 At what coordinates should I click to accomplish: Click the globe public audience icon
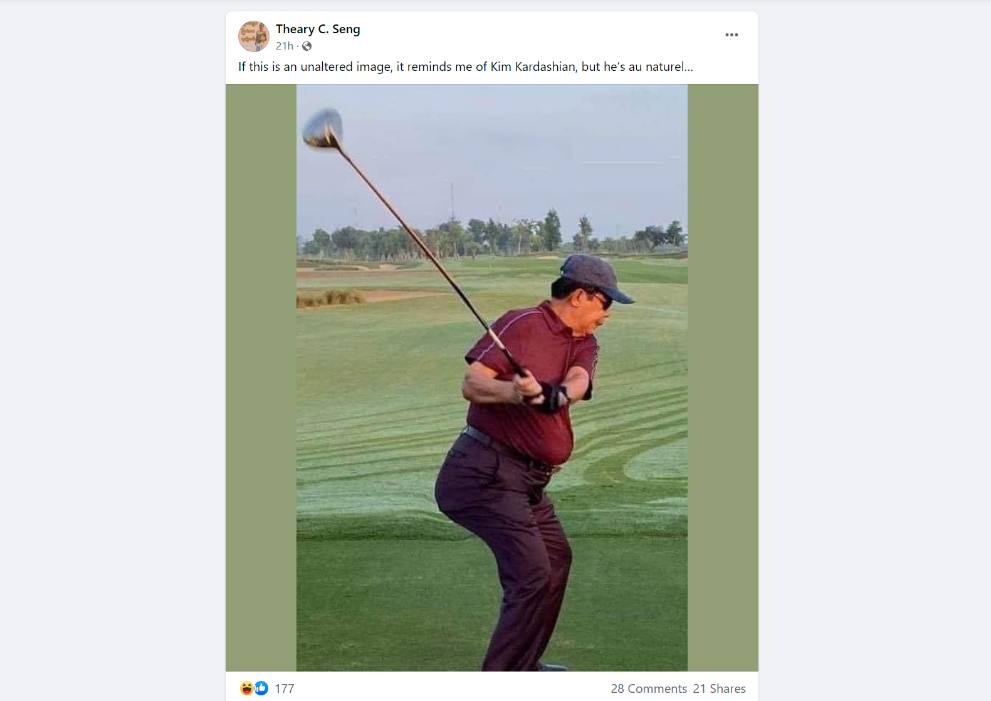pos(307,46)
